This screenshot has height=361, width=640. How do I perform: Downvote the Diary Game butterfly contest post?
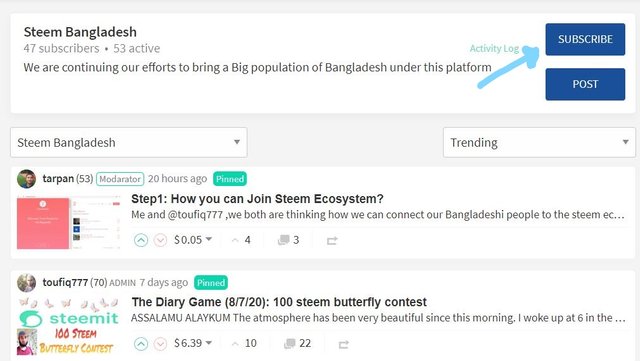(160, 344)
